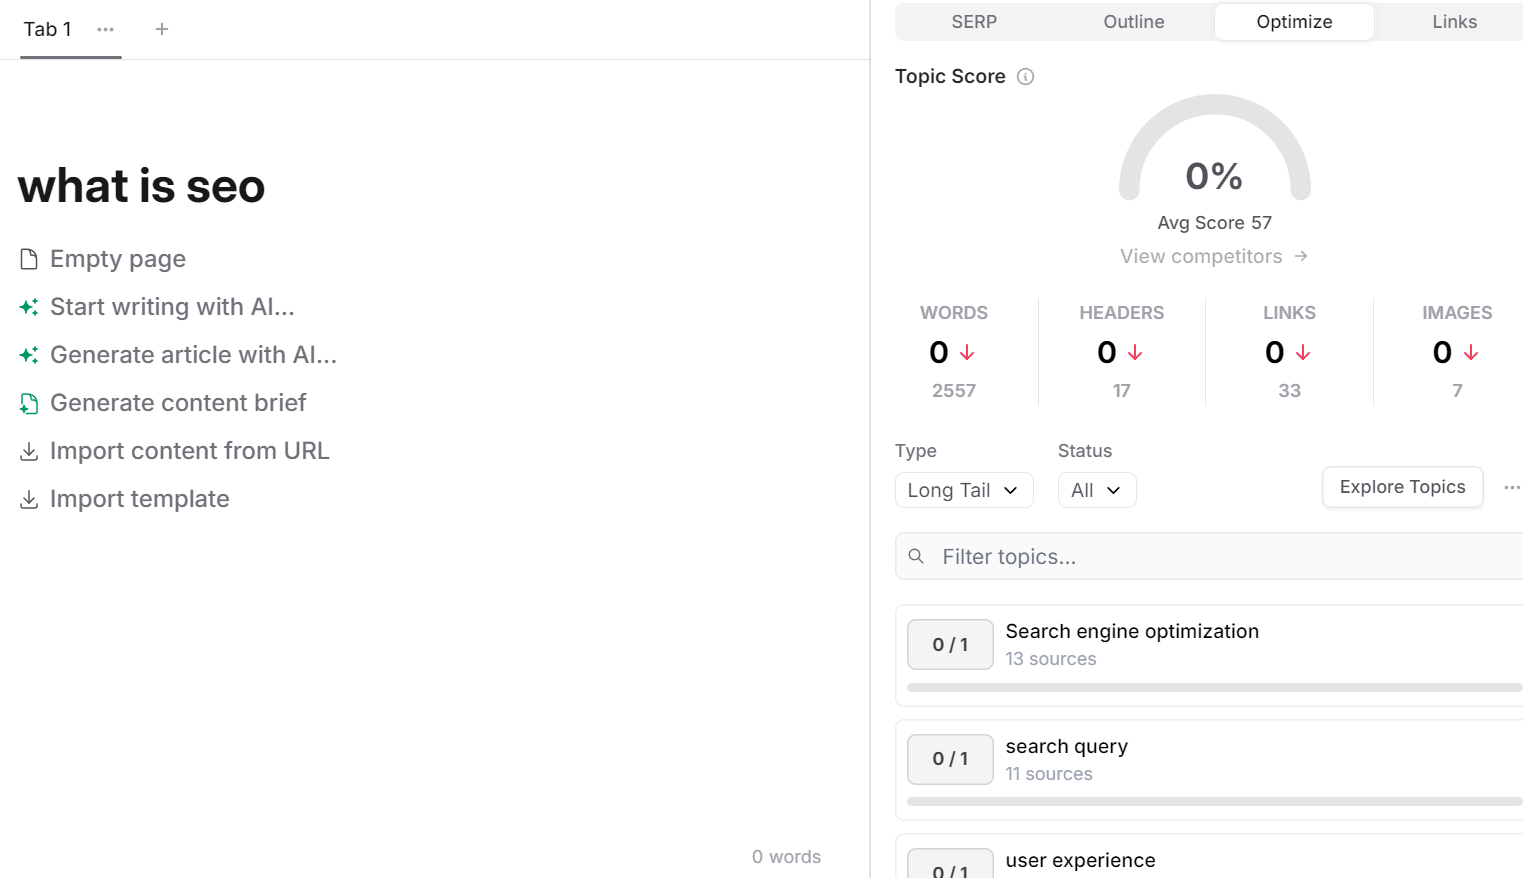This screenshot has width=1523, height=878.
Task: Click the Generate content brief document icon
Action: tap(29, 403)
